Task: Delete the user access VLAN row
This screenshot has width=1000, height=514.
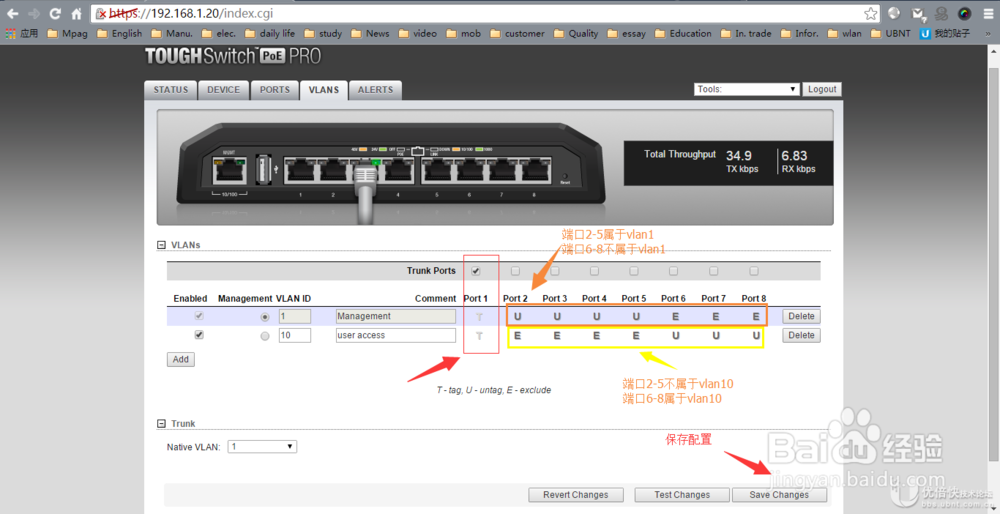Action: (801, 335)
